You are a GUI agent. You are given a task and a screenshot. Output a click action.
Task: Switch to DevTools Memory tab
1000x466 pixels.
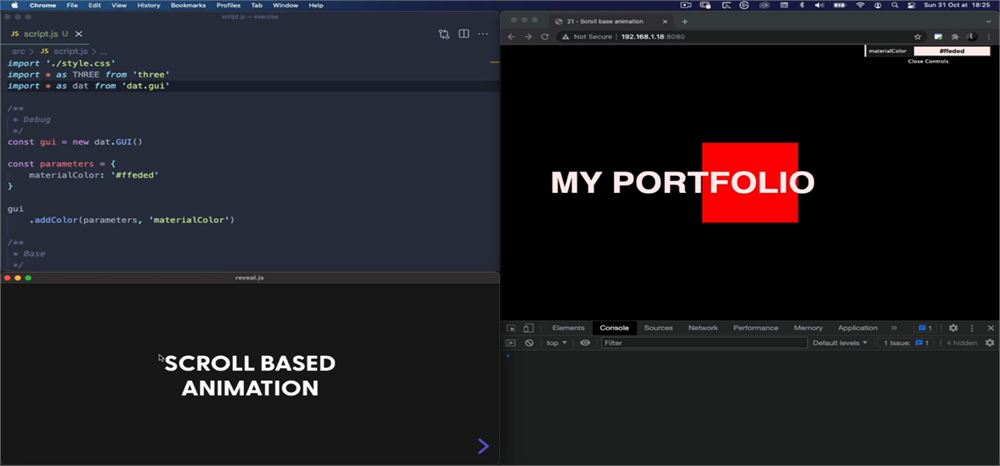pyautogui.click(x=808, y=328)
